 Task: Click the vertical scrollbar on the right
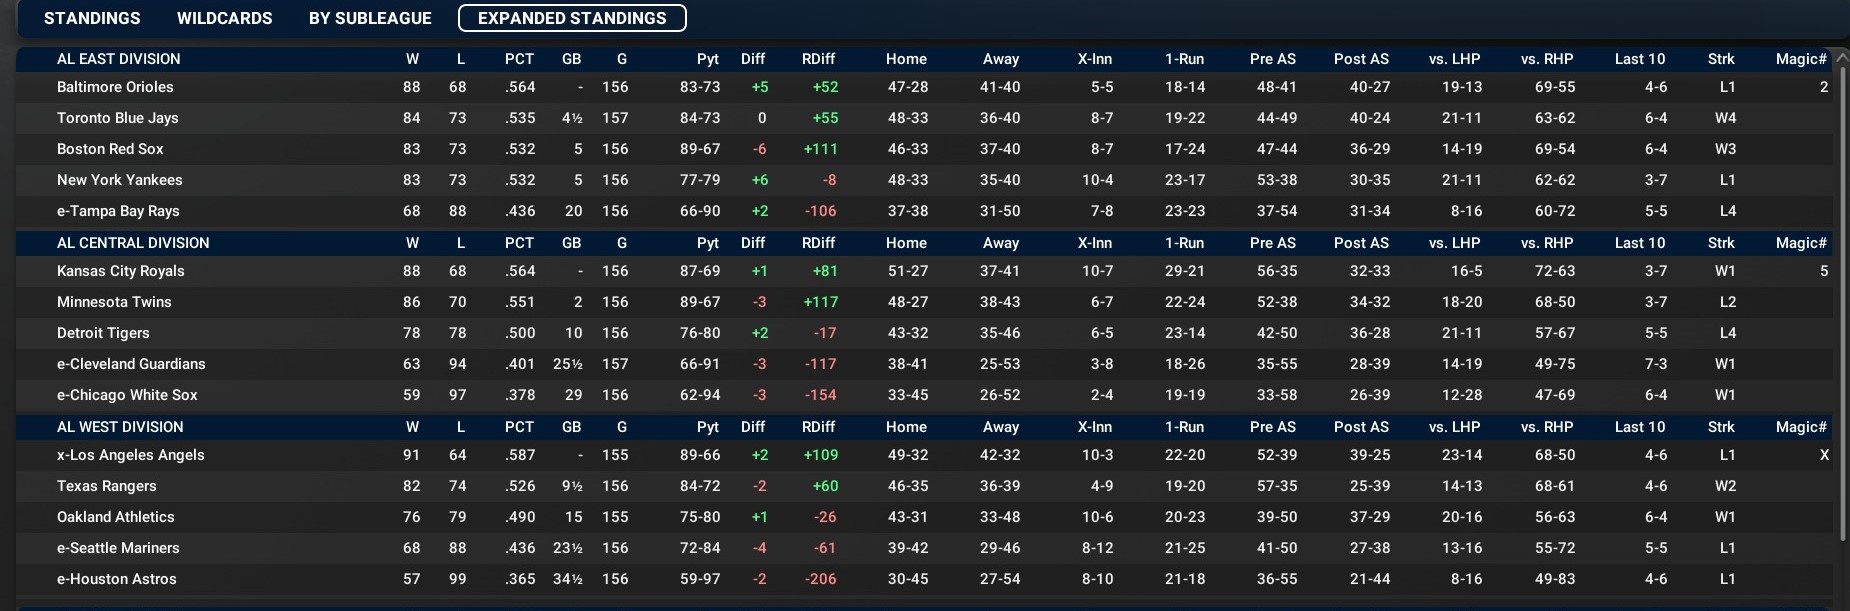tap(1841, 300)
